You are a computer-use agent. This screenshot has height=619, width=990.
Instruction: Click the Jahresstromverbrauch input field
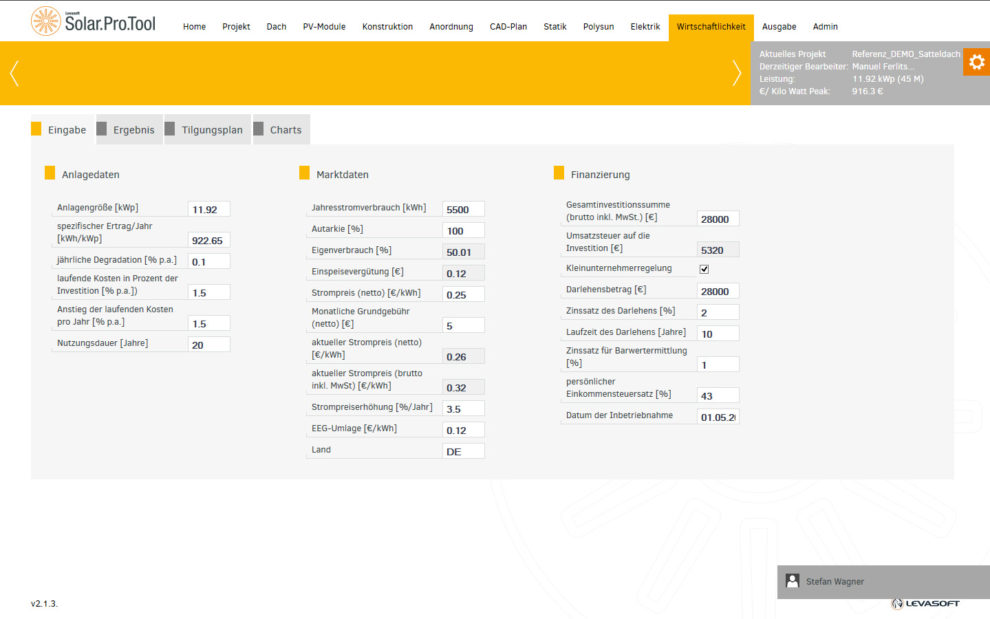(463, 209)
